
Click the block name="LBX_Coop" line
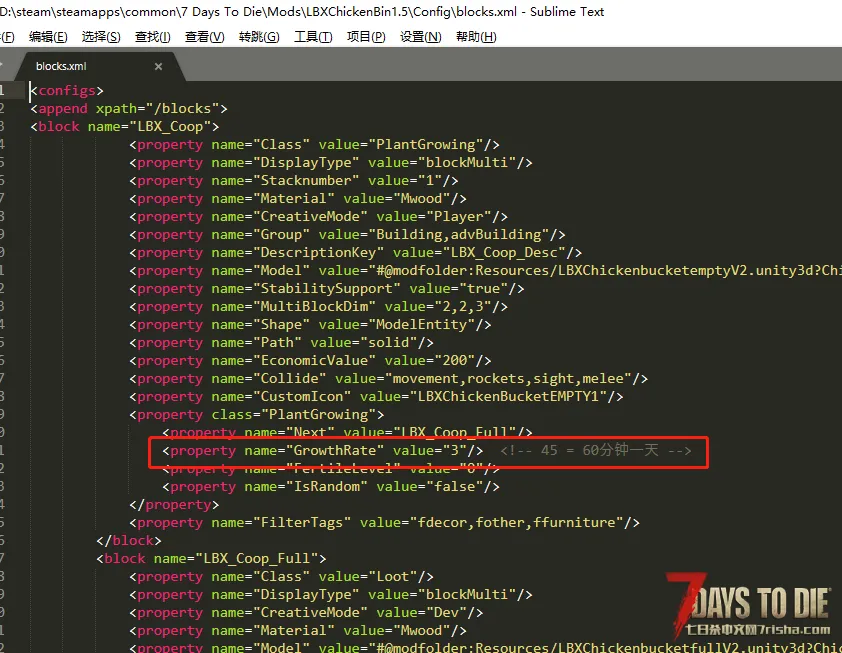pos(125,127)
